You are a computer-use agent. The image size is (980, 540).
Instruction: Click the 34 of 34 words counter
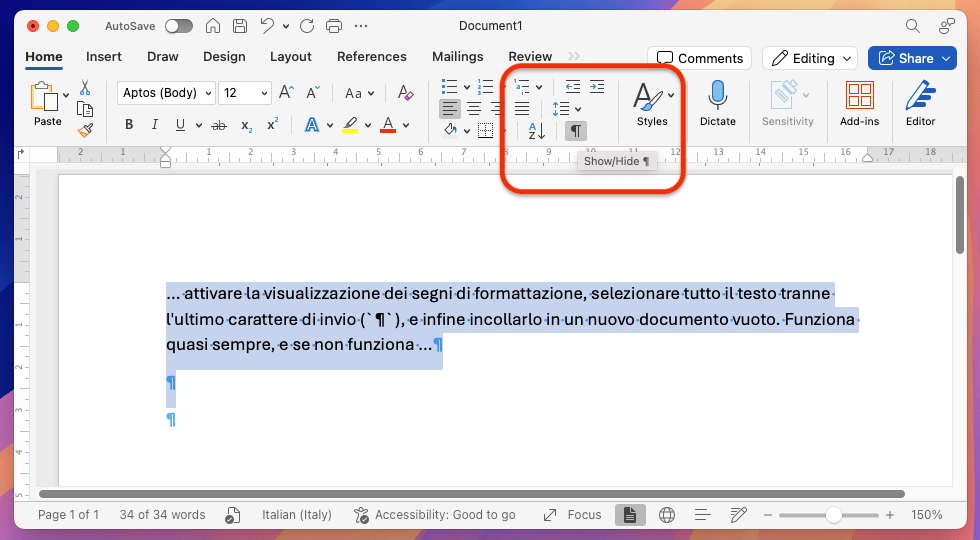coord(162,515)
